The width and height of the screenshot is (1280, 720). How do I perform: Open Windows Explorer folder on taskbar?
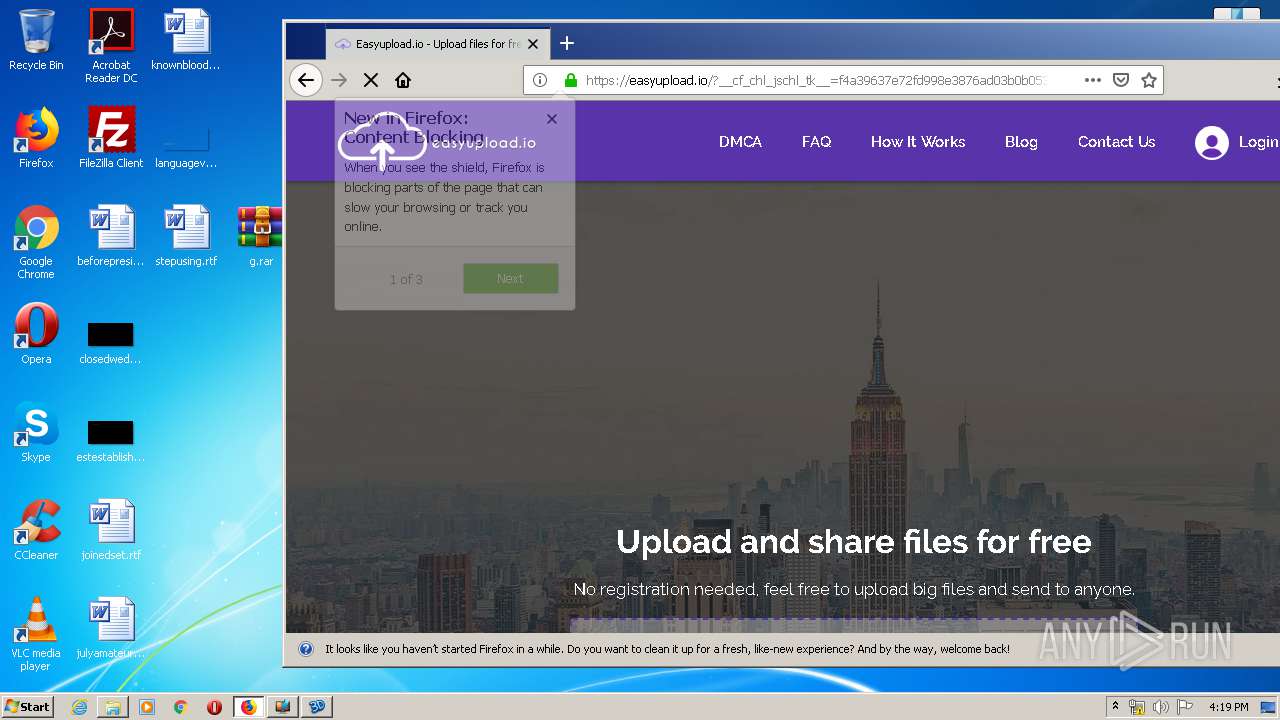(113, 707)
